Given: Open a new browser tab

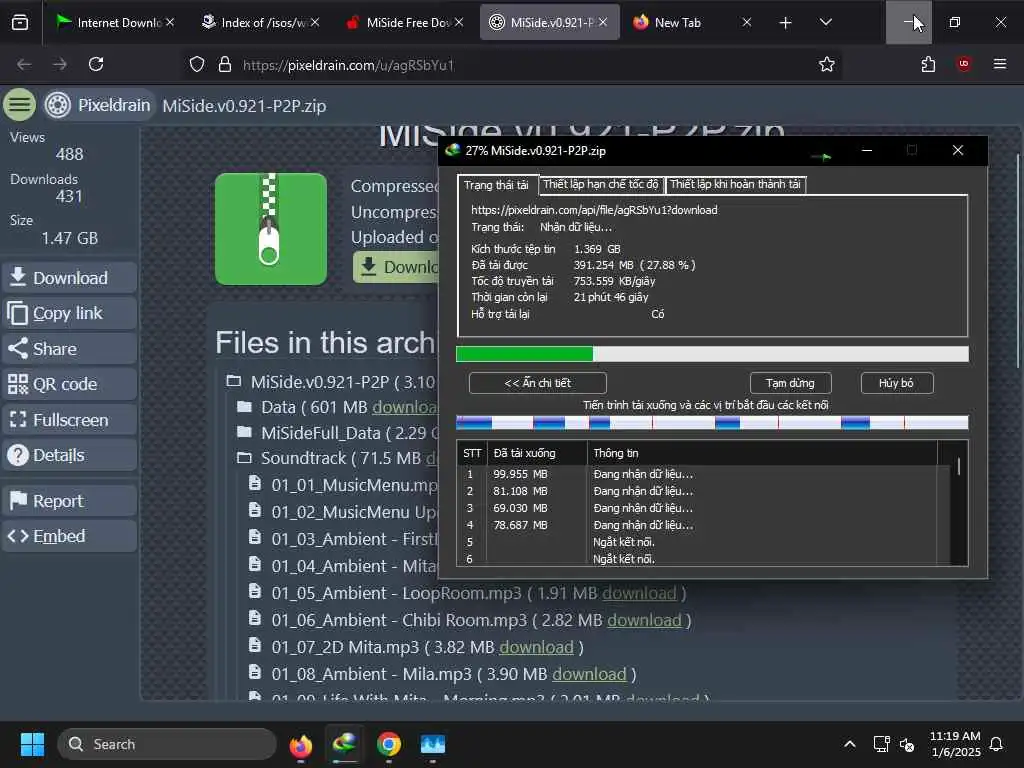Looking at the screenshot, I should pos(786,23).
